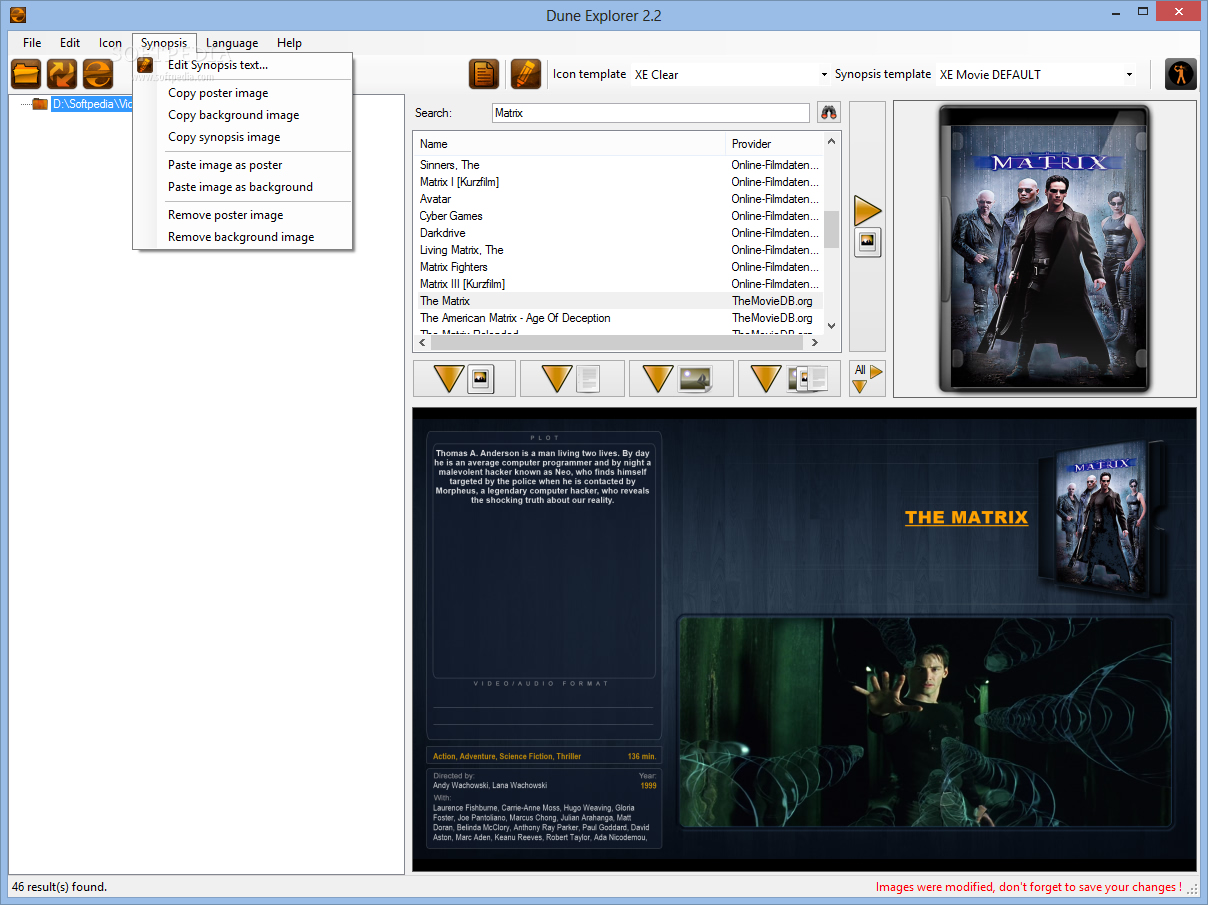Click the down-arrow images and text combined button
1208x905 pixels.
(789, 379)
